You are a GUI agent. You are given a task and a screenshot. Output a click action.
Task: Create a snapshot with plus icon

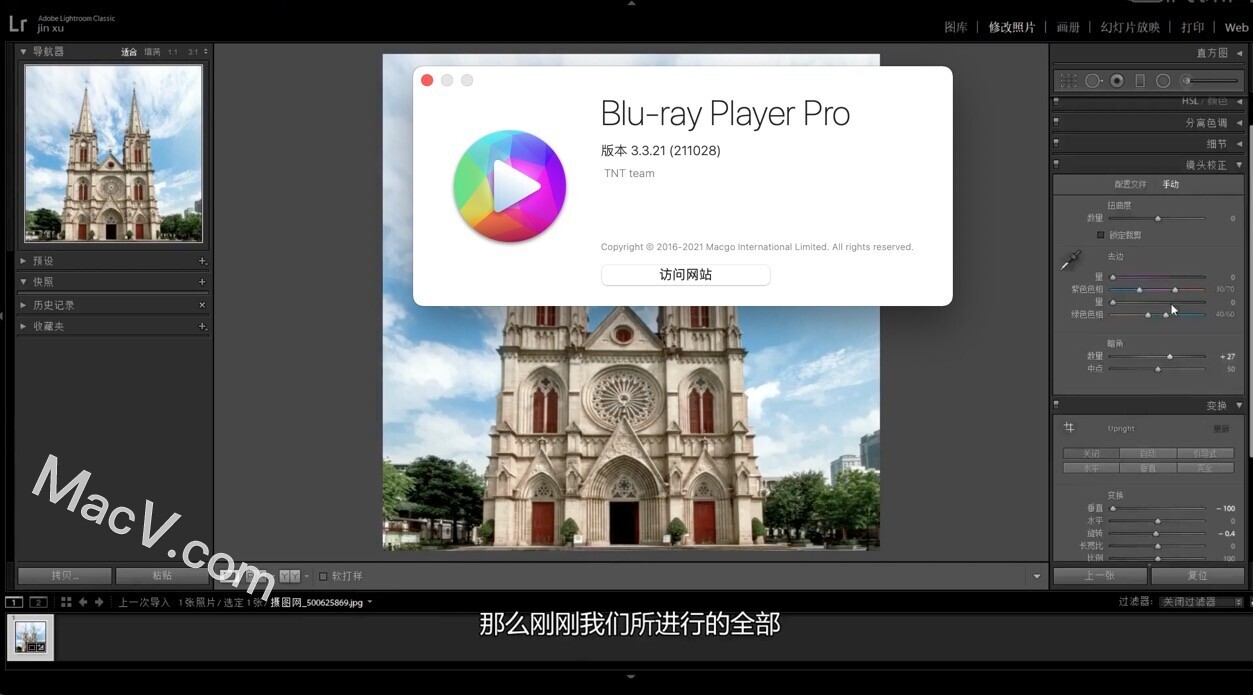202,282
